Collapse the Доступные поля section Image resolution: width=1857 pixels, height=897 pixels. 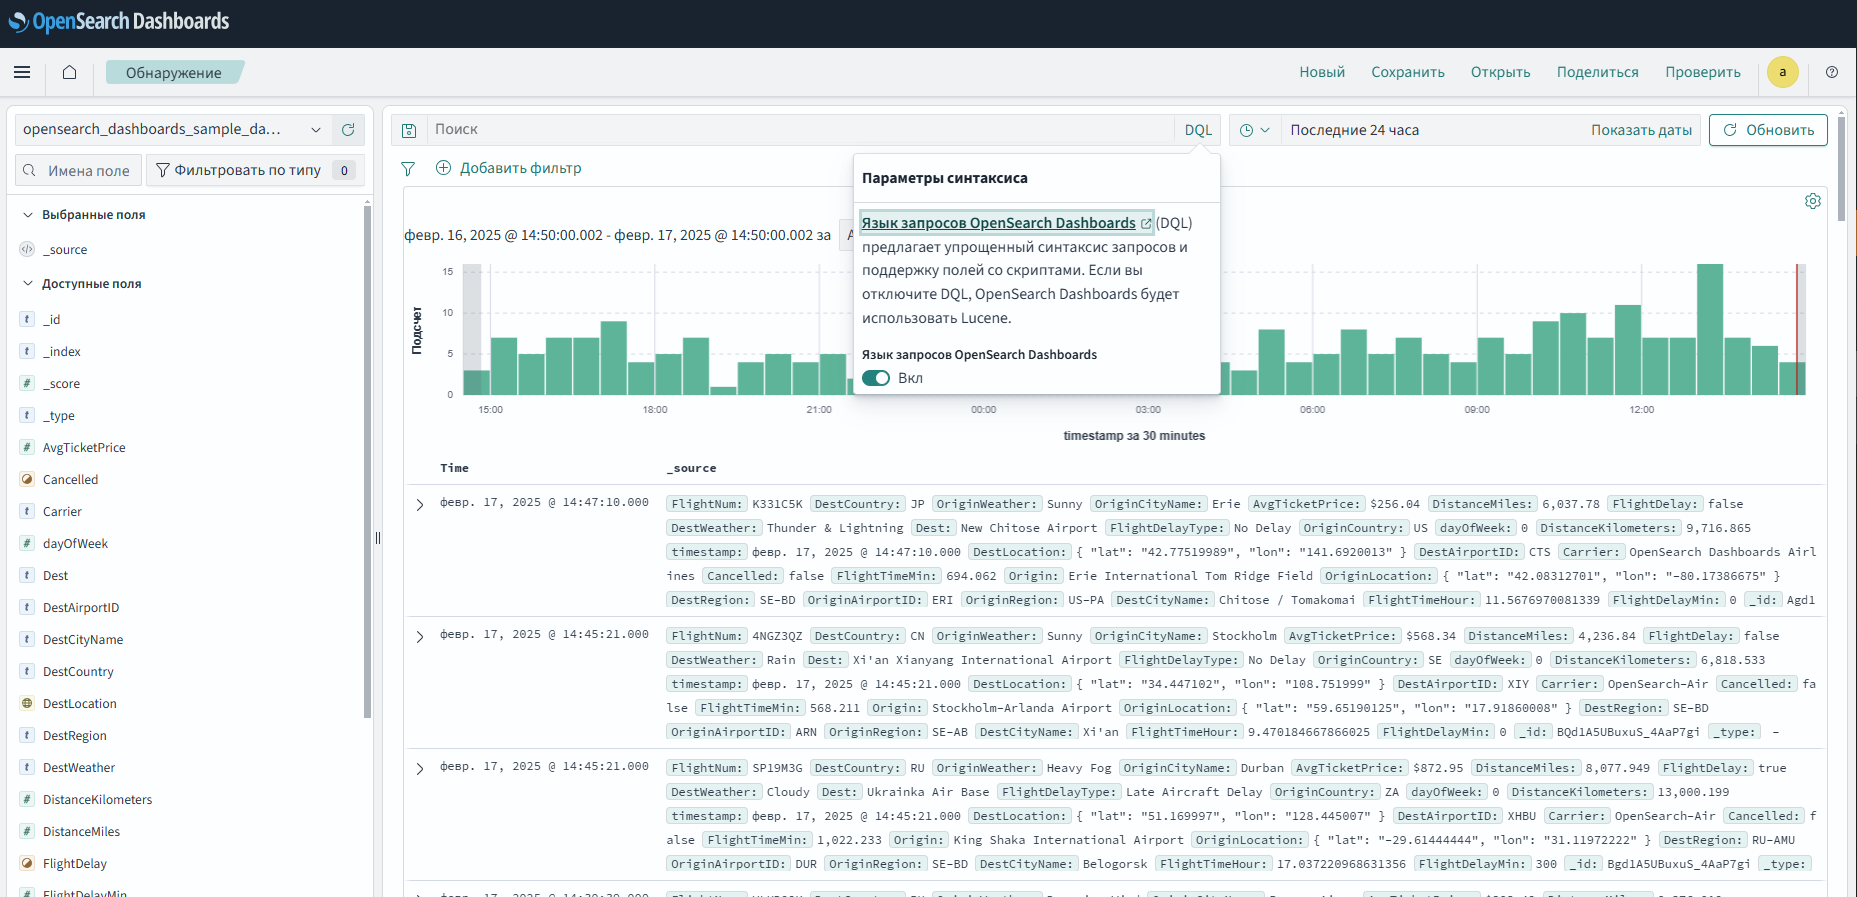[x=28, y=284]
